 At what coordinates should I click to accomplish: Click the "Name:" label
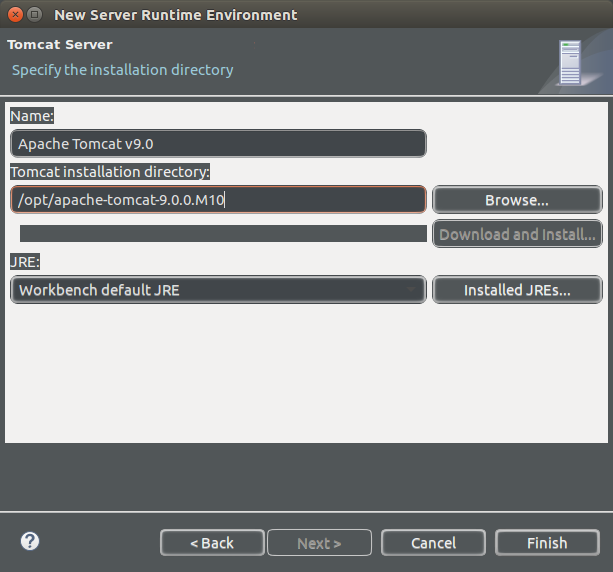click(x=32, y=116)
